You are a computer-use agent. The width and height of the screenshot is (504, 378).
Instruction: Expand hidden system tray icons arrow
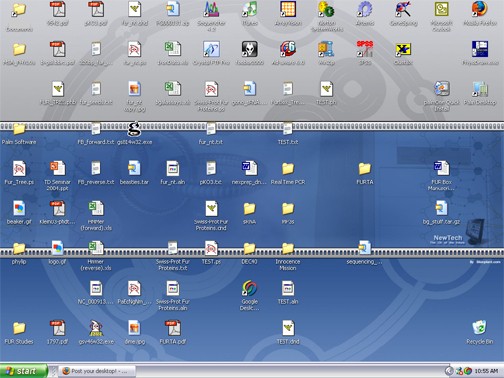click(449, 371)
